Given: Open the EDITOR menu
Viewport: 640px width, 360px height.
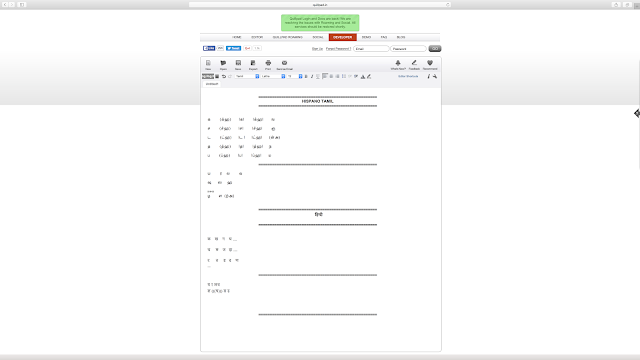Looking at the screenshot, I should click(x=257, y=37).
